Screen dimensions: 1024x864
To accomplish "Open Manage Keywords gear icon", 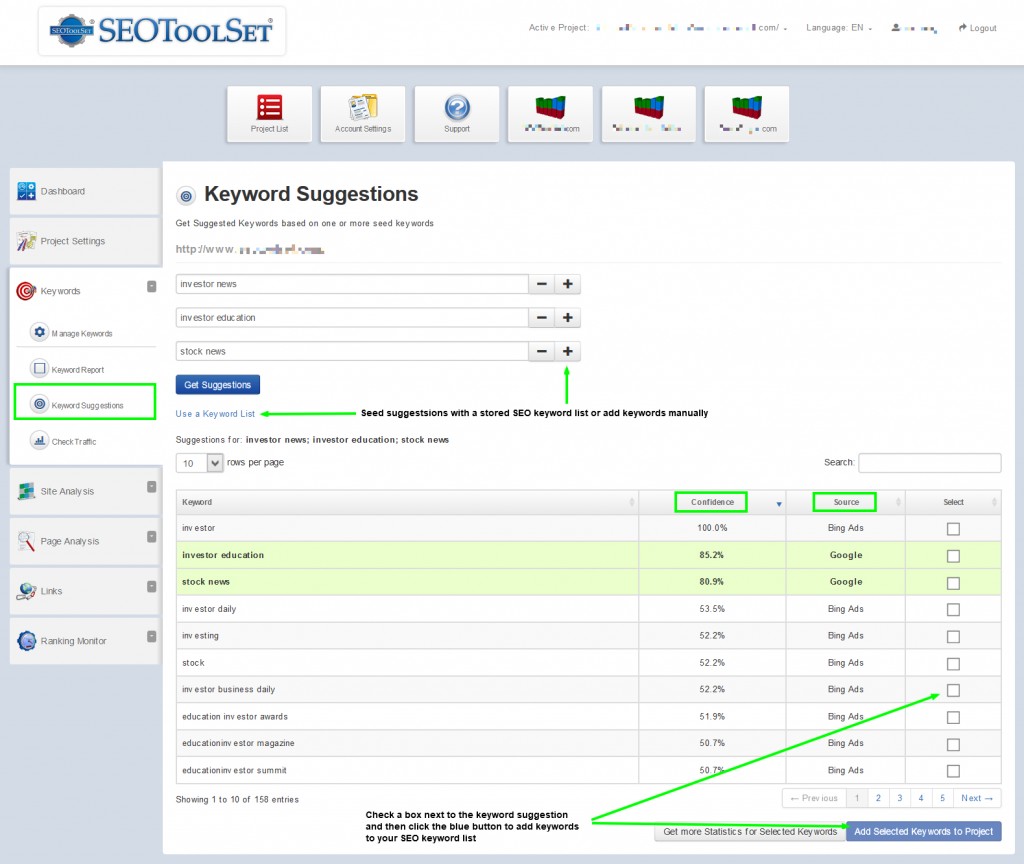I will 40,332.
